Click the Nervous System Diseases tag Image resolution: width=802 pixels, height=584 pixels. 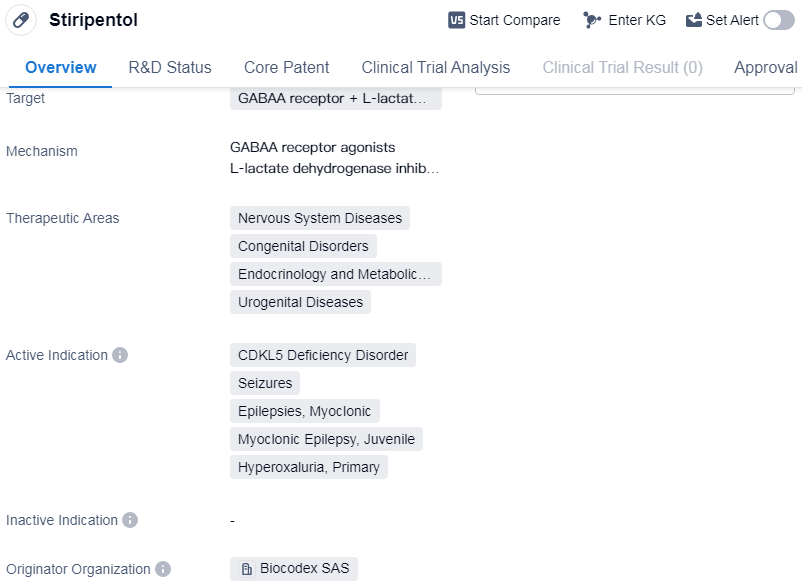320,218
